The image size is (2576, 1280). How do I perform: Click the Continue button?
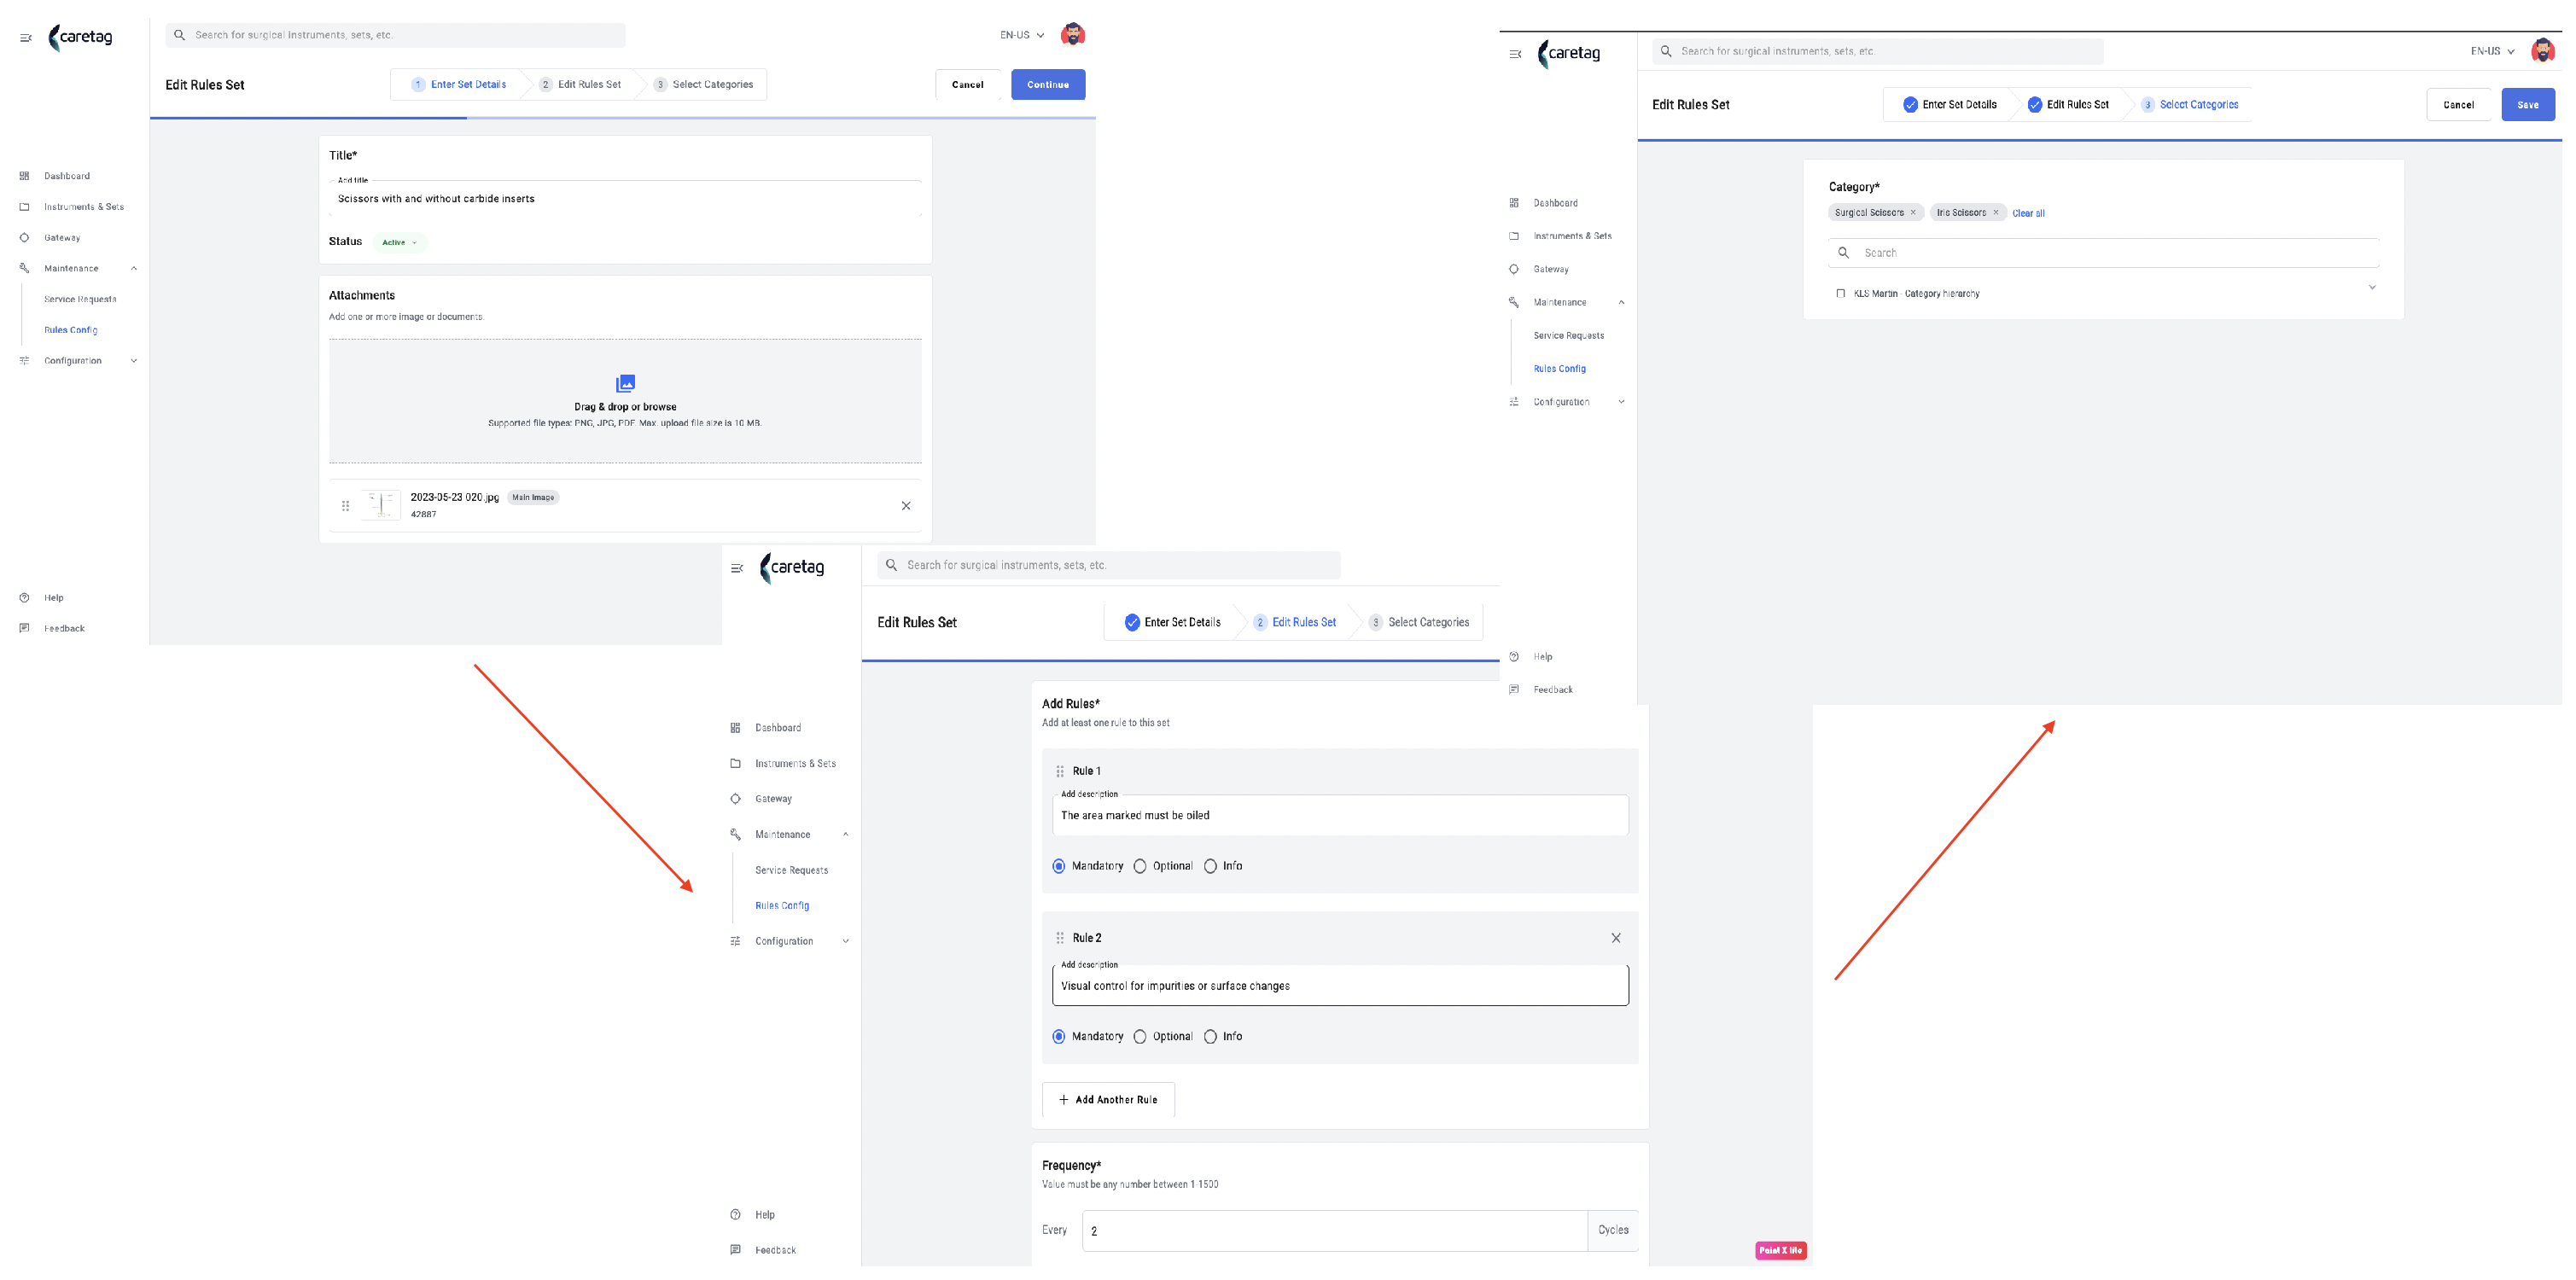pyautogui.click(x=1048, y=85)
